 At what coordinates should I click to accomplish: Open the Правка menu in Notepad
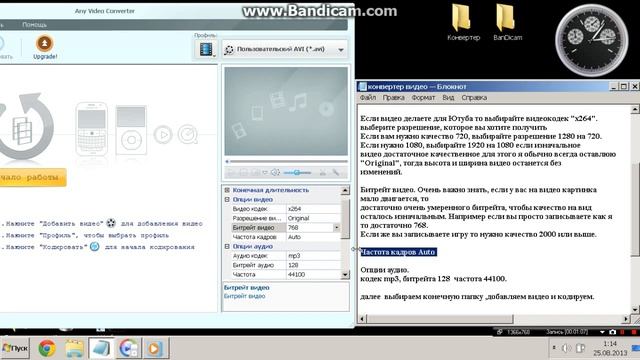pos(393,98)
